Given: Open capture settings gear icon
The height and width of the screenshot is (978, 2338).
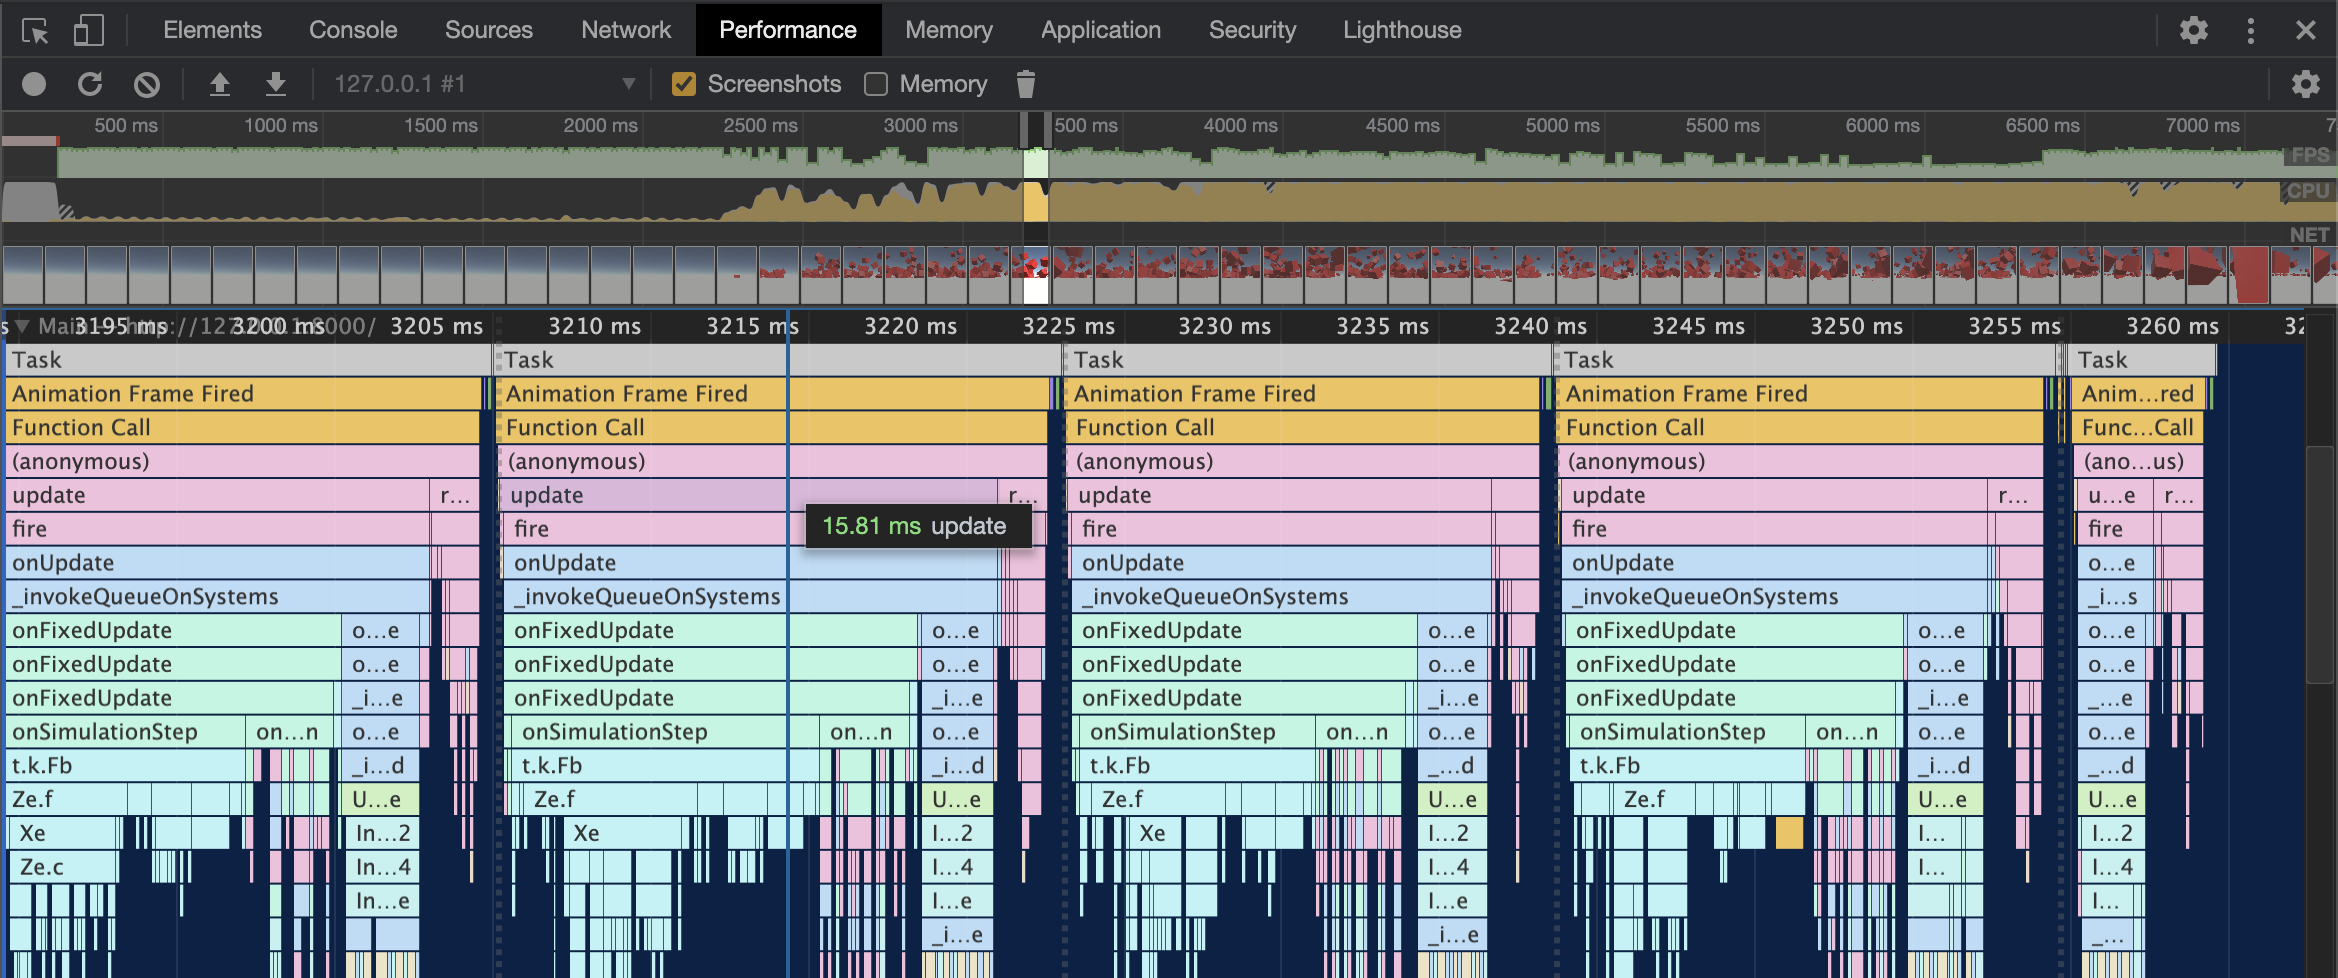Looking at the screenshot, I should coord(2305,84).
